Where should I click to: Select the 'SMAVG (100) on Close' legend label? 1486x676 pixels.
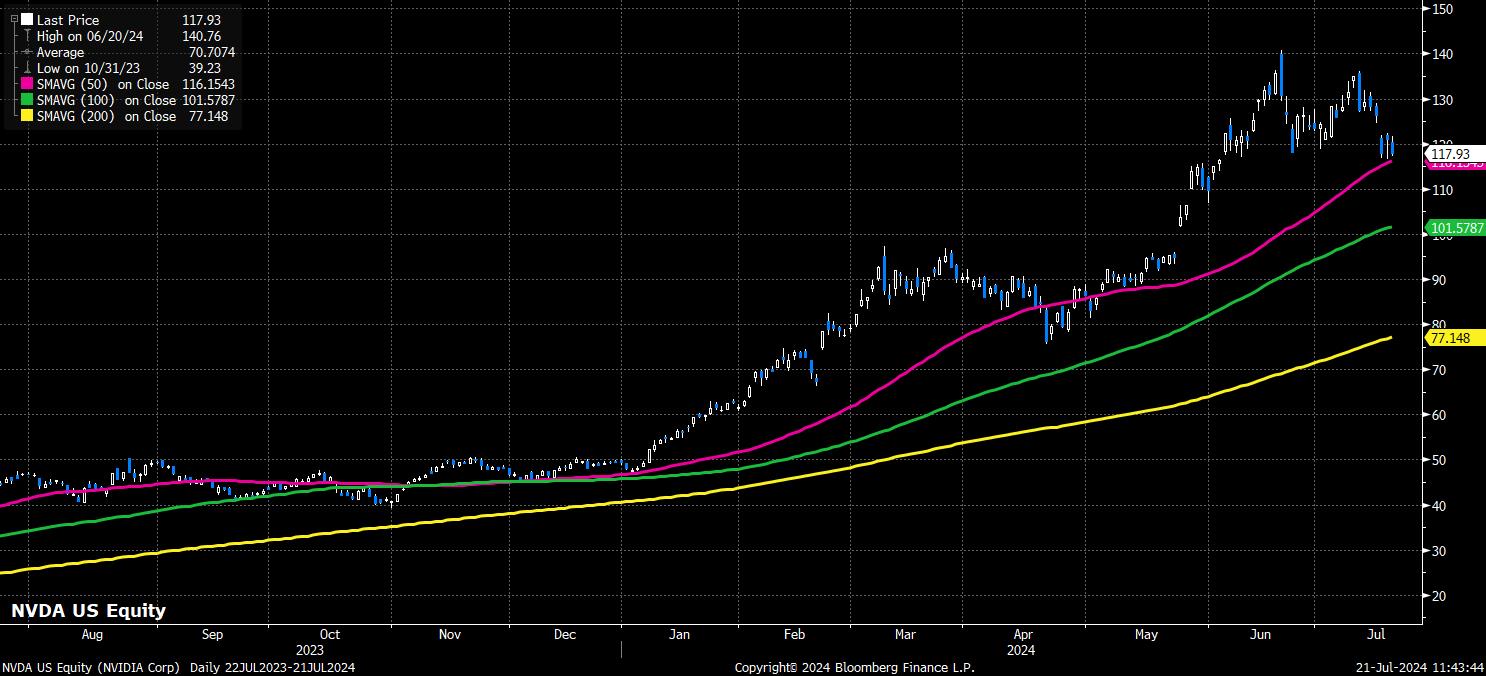(x=107, y=100)
